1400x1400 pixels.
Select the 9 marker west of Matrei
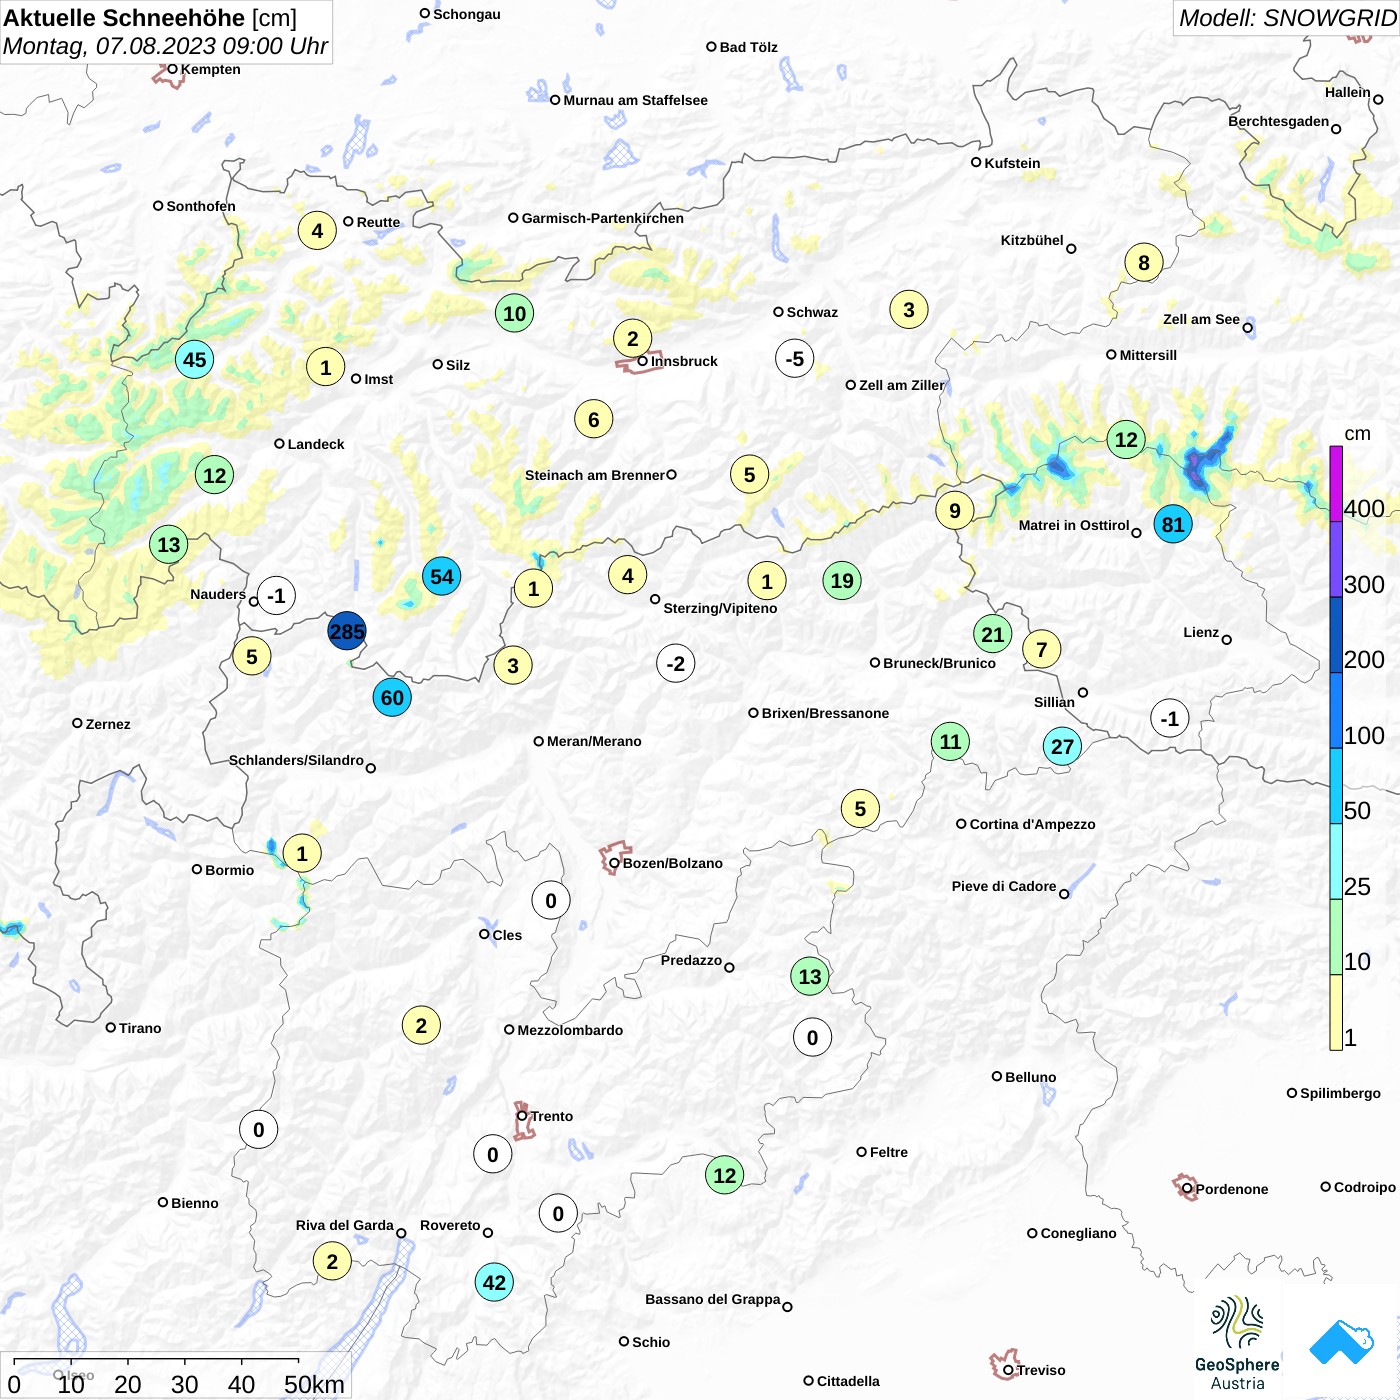(x=955, y=510)
